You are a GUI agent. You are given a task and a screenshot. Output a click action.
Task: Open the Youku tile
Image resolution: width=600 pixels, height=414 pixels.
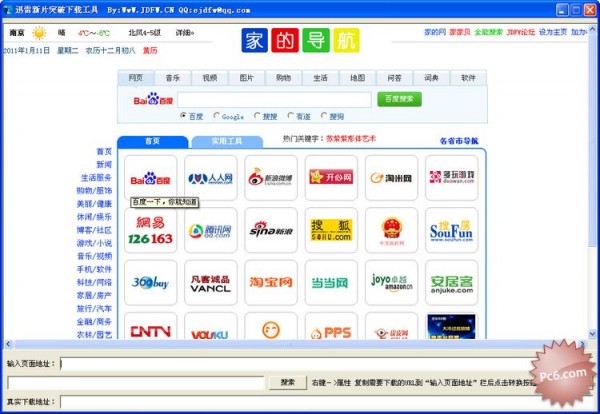(210, 326)
